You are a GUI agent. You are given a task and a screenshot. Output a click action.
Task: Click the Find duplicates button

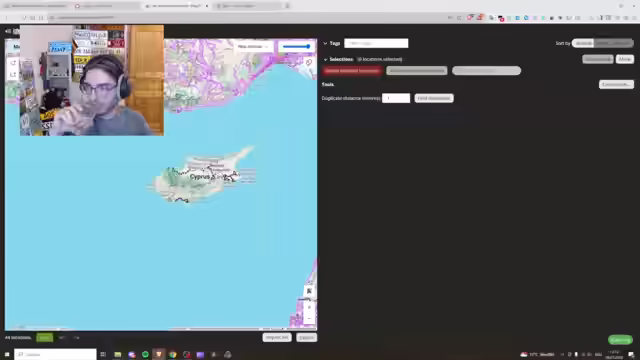(434, 98)
